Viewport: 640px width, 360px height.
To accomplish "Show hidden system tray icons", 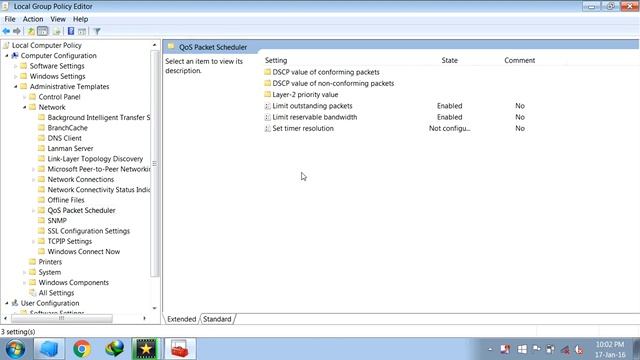I will pos(490,349).
